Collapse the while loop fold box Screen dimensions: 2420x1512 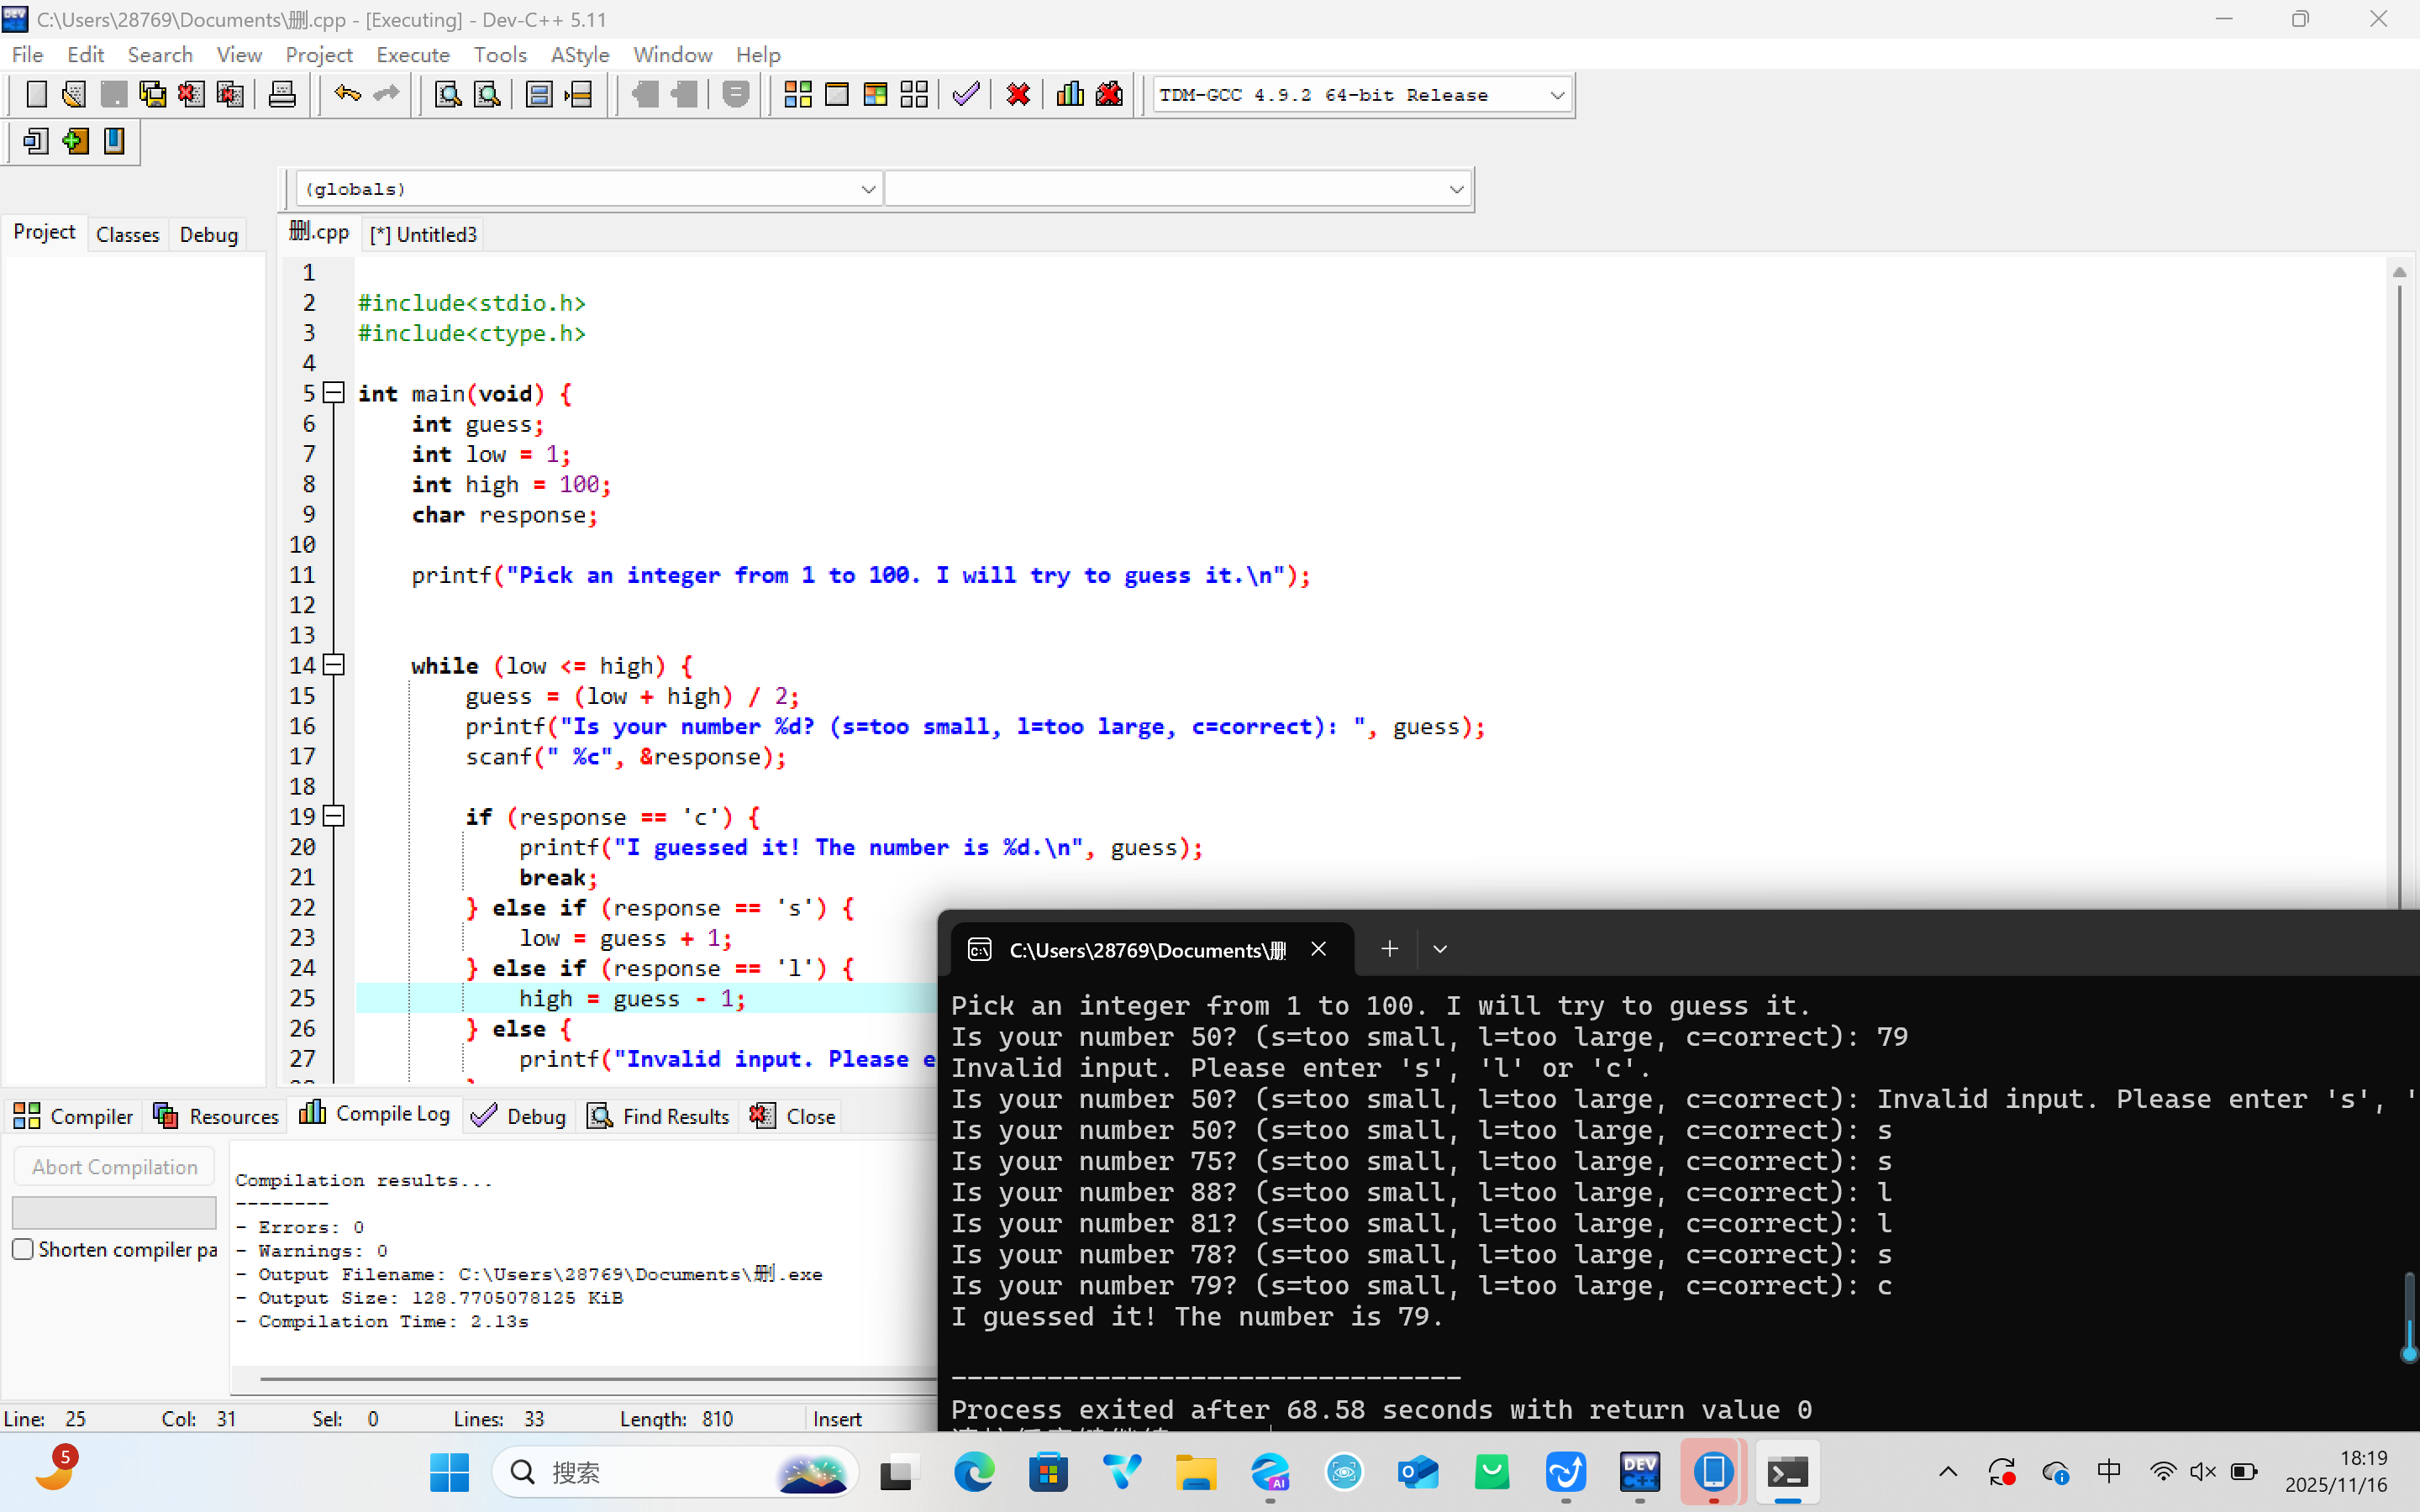click(x=335, y=665)
